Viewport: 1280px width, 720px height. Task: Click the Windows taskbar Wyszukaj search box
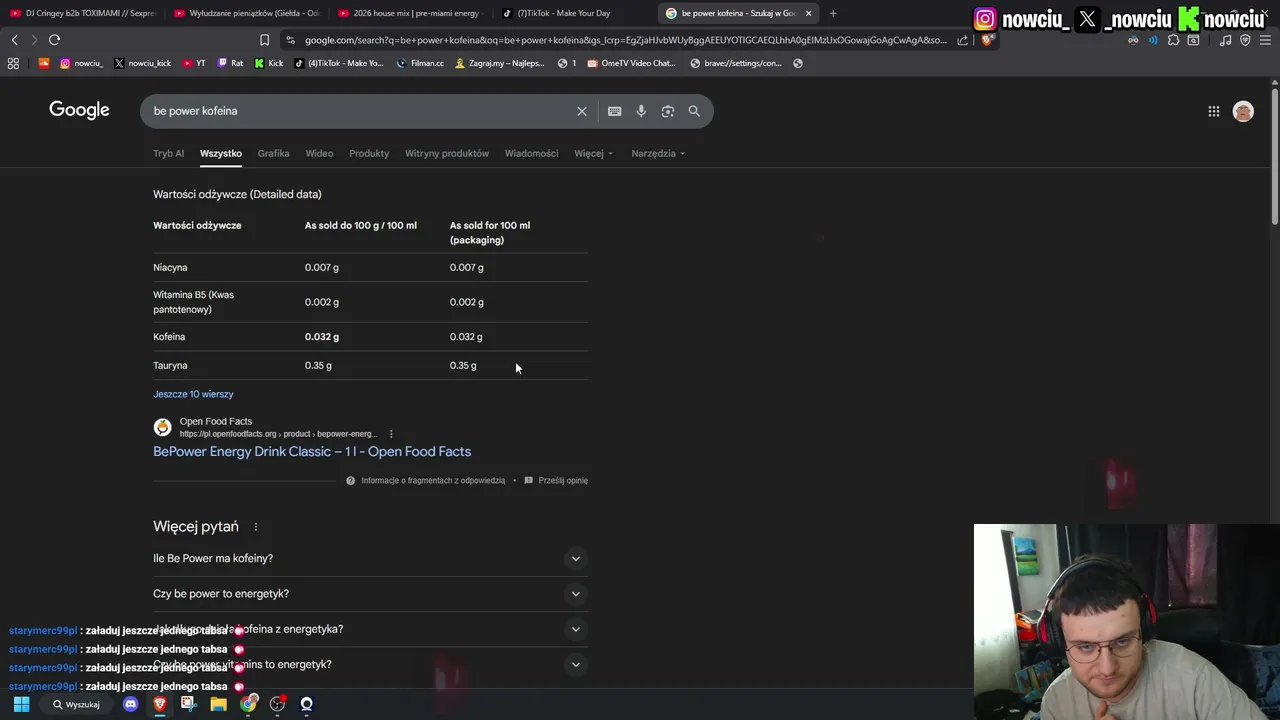[76, 704]
